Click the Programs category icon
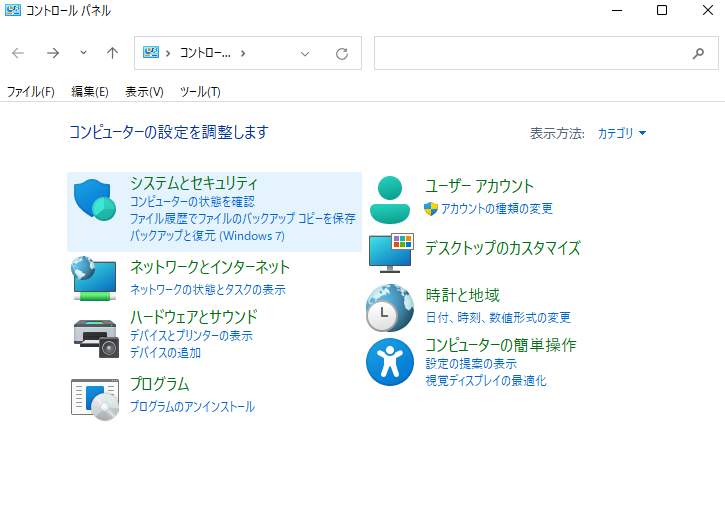Viewport: 725px width, 523px height. coord(96,397)
